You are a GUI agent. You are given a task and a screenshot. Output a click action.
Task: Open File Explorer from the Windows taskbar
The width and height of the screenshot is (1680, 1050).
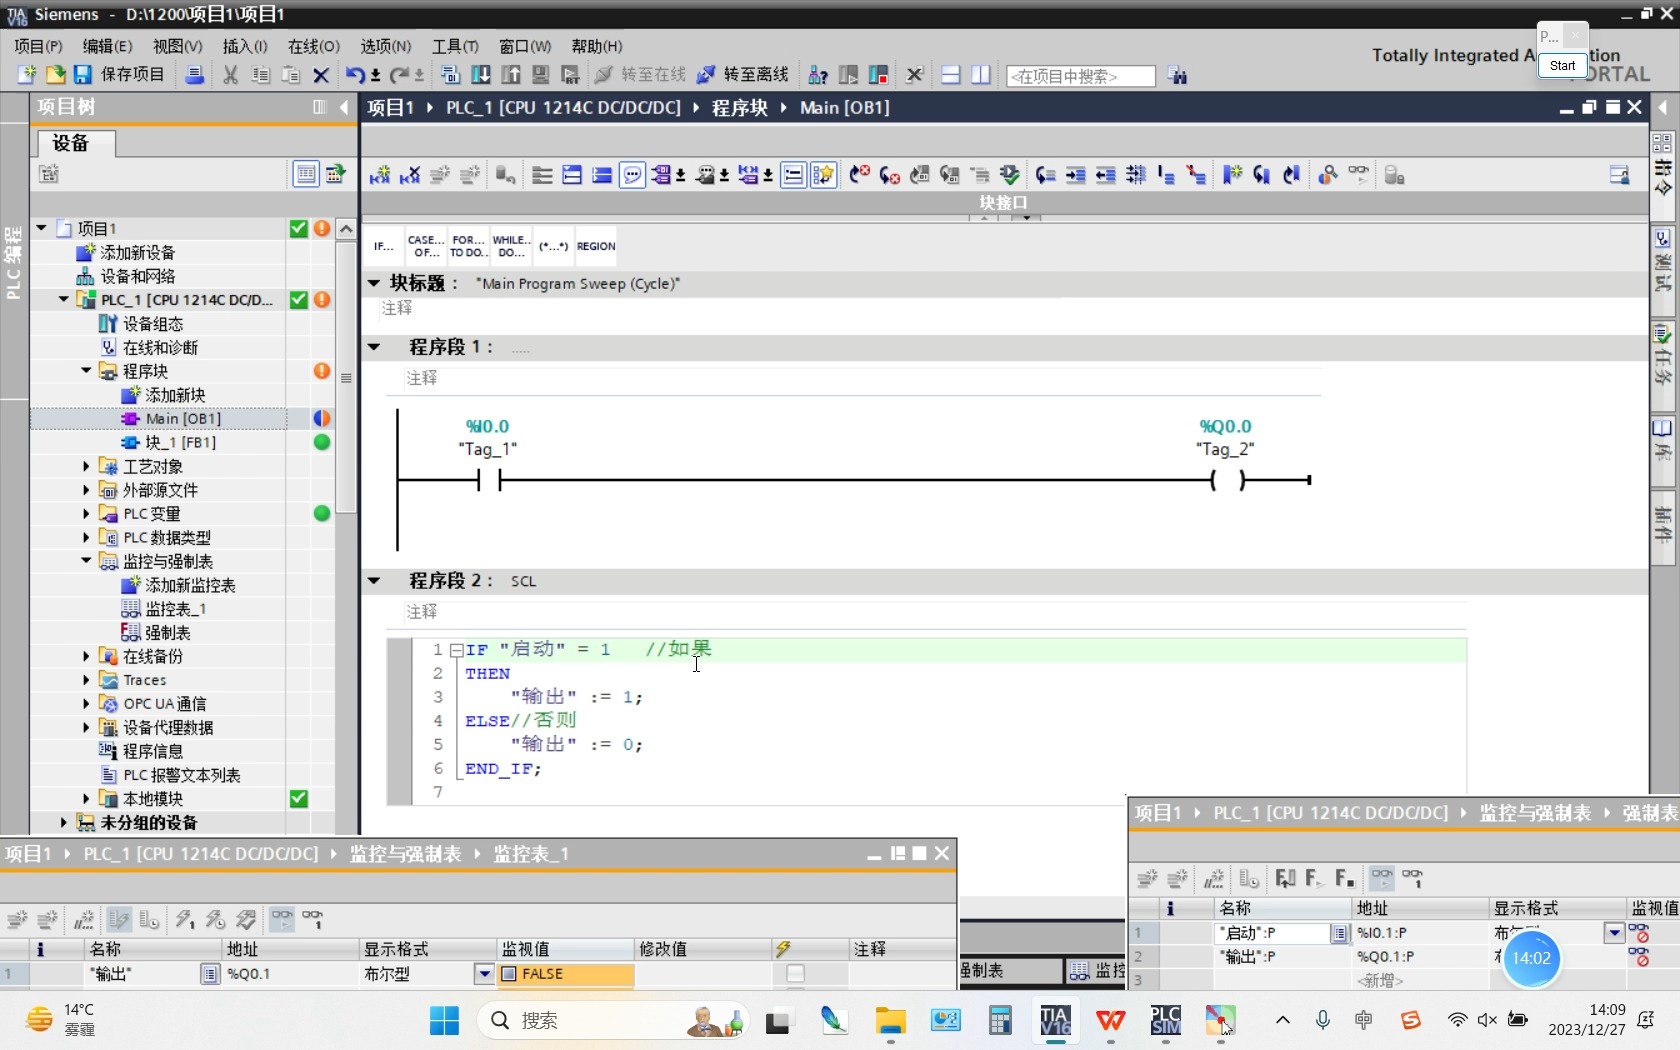point(890,1021)
